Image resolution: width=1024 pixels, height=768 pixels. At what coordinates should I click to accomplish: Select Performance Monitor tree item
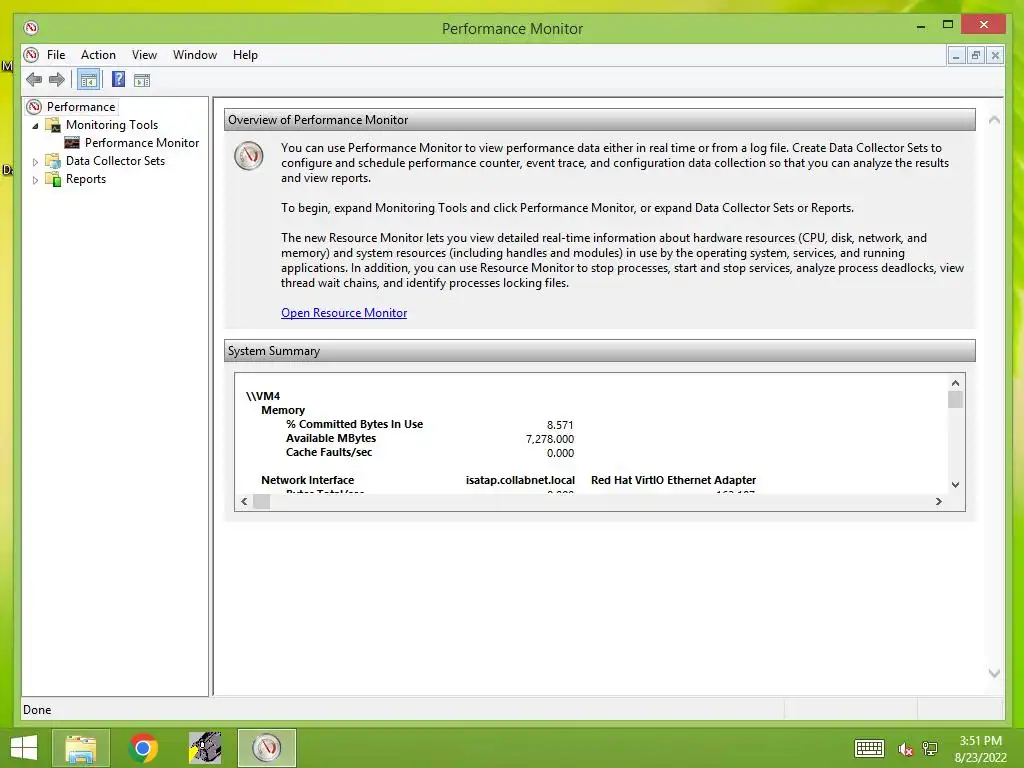point(142,142)
